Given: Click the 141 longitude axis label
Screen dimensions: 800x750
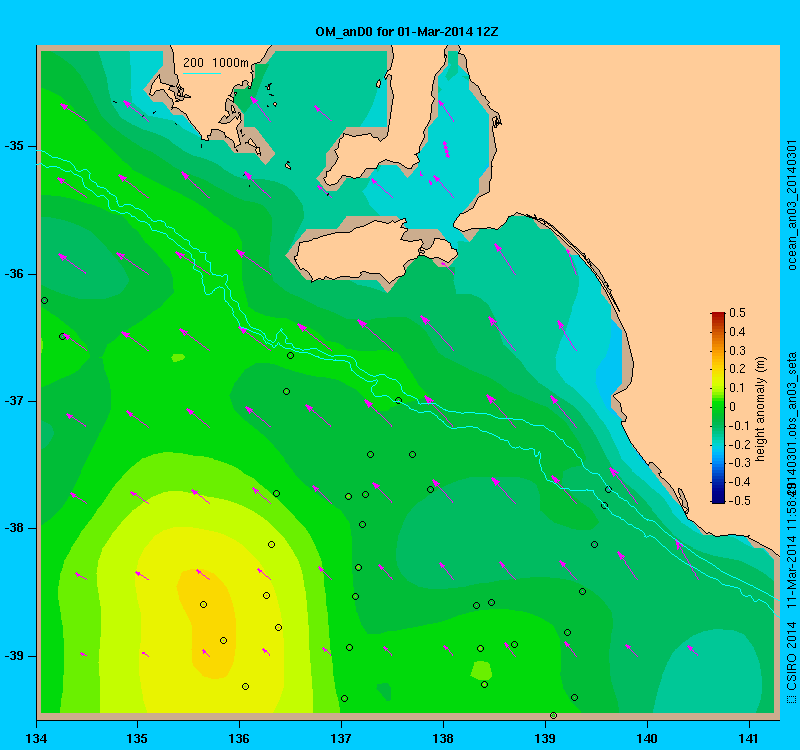Looking at the screenshot, I should pyautogui.click(x=749, y=738).
